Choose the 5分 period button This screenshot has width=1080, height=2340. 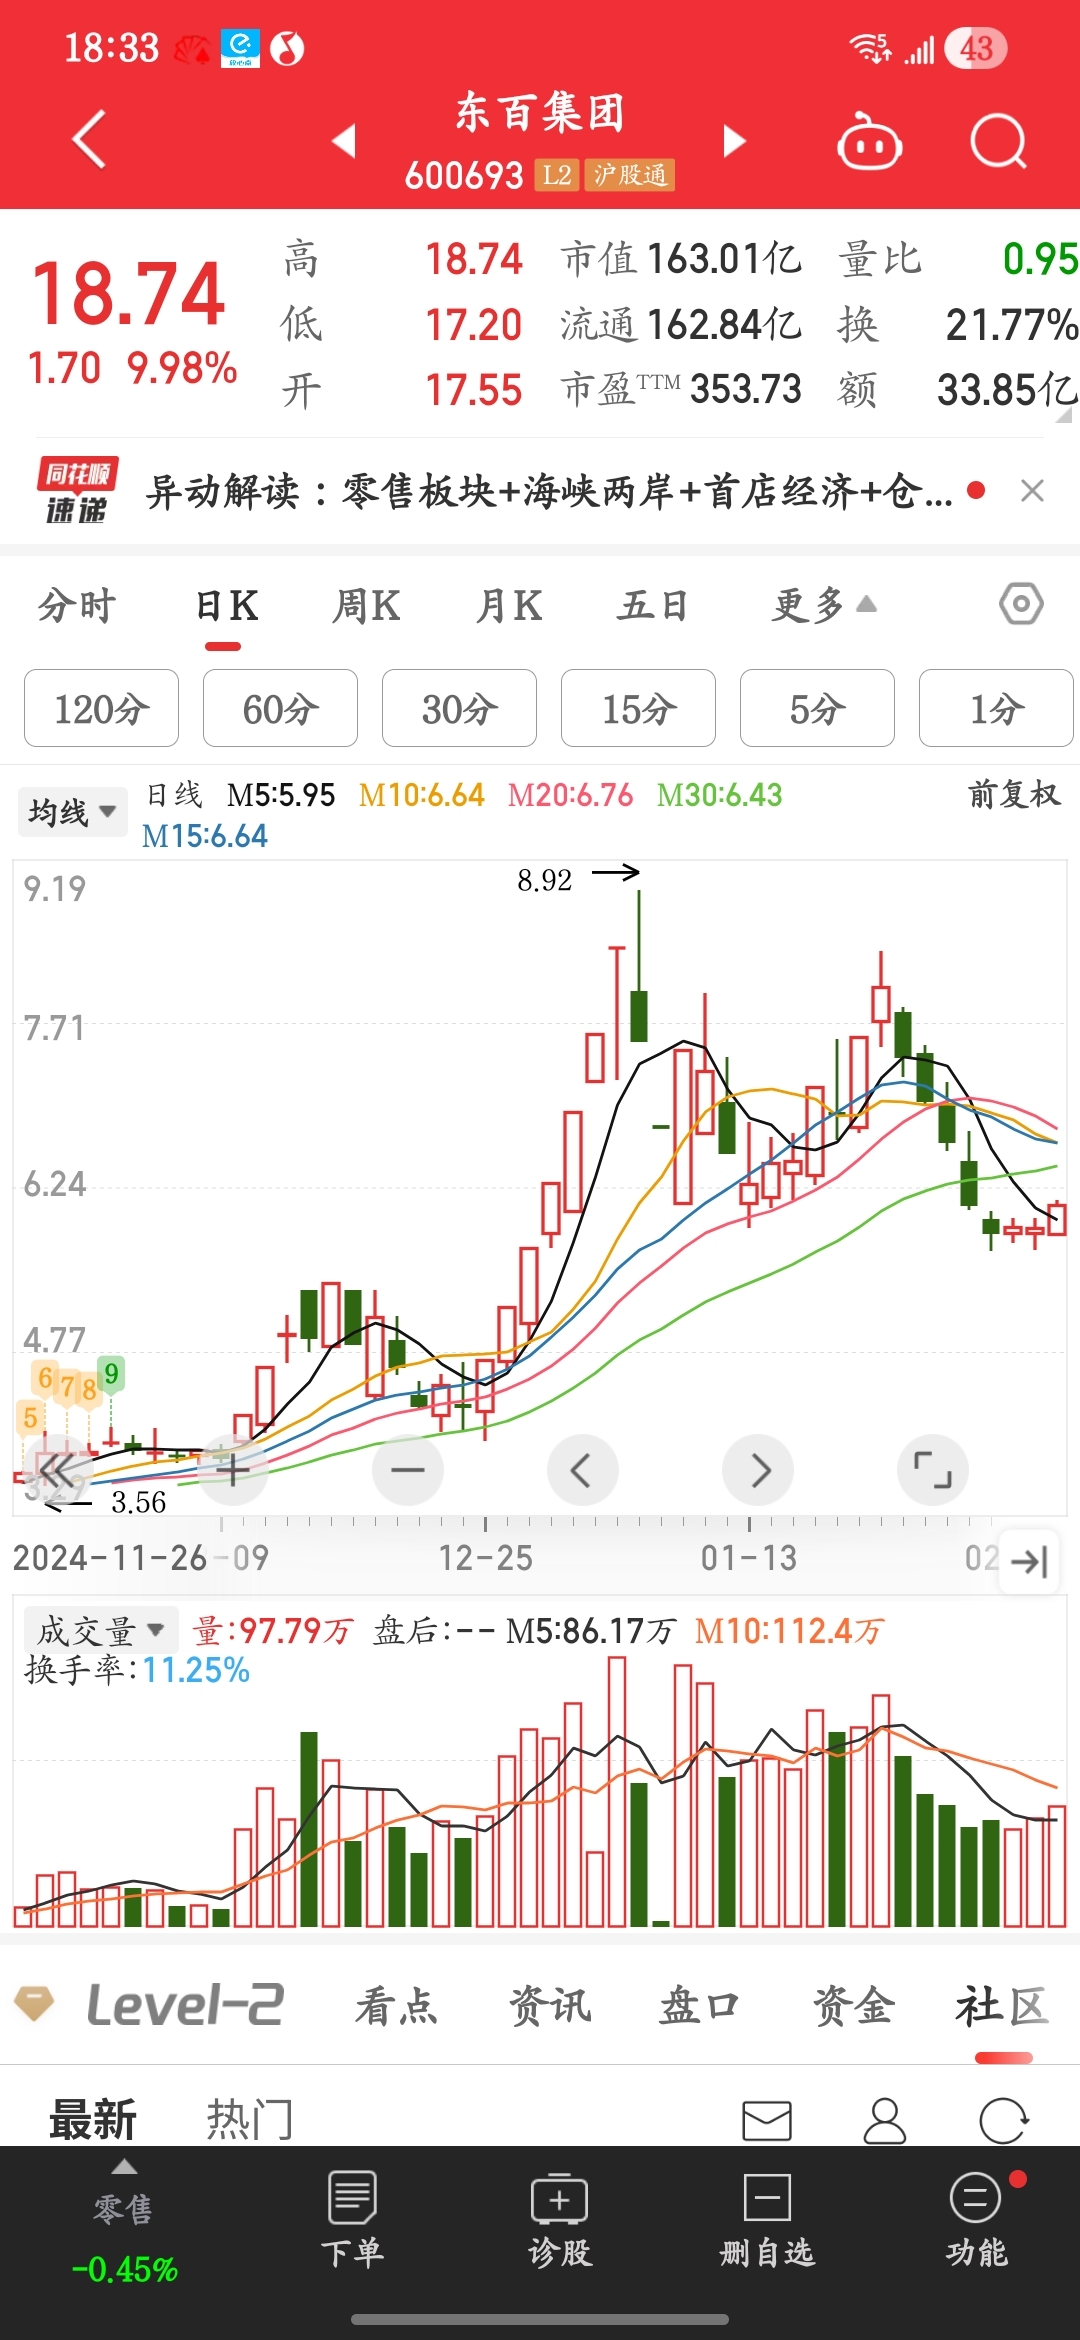[817, 708]
